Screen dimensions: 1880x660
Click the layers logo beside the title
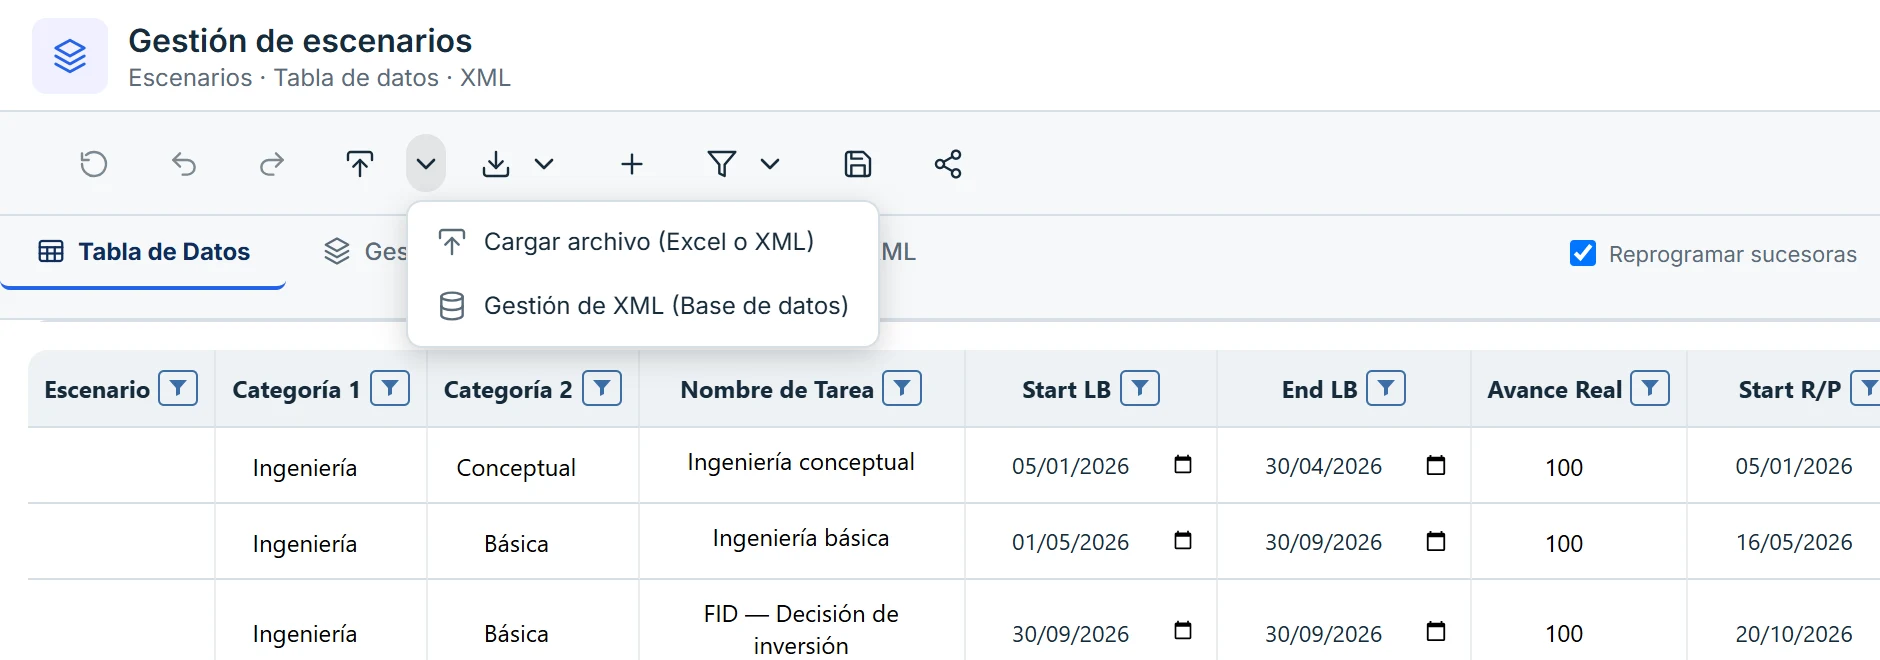point(70,56)
